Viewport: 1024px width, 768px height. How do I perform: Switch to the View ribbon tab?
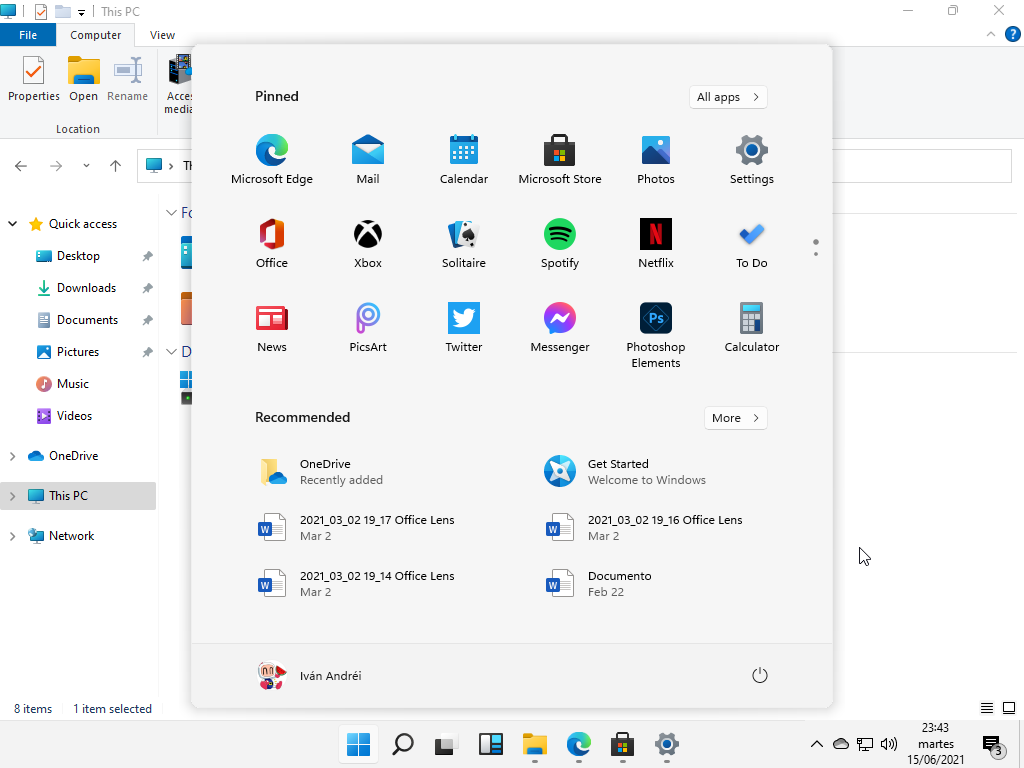point(162,35)
